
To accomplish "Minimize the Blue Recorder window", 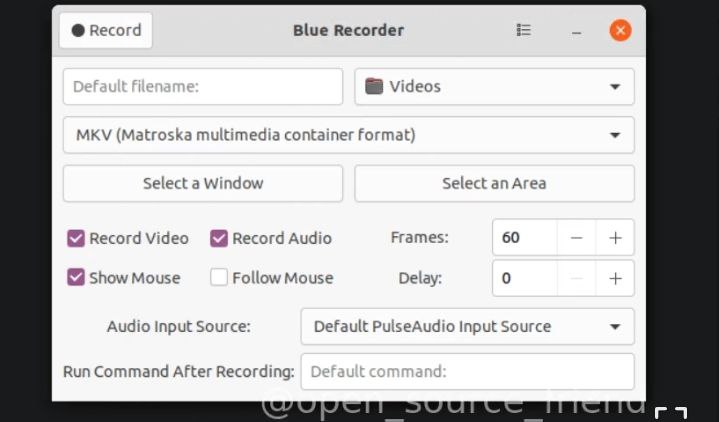I will (x=577, y=31).
